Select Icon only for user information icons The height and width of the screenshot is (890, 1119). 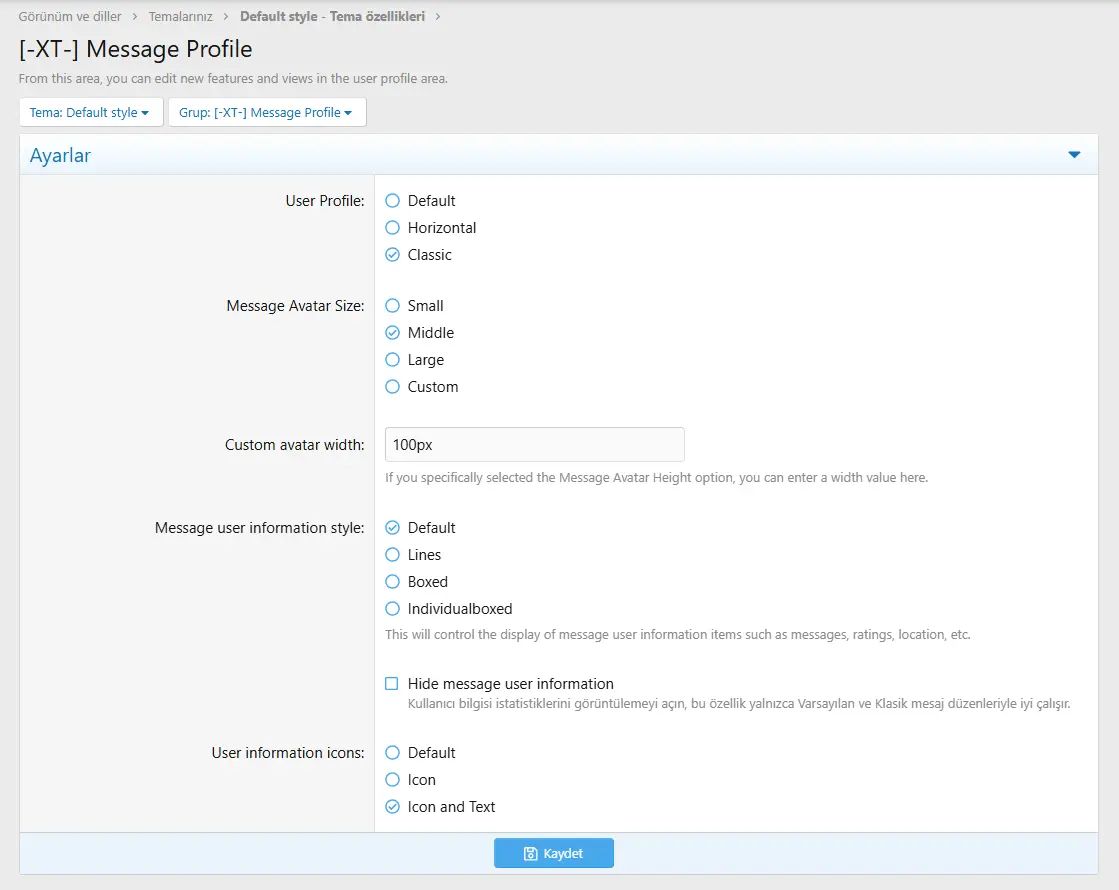(x=393, y=780)
